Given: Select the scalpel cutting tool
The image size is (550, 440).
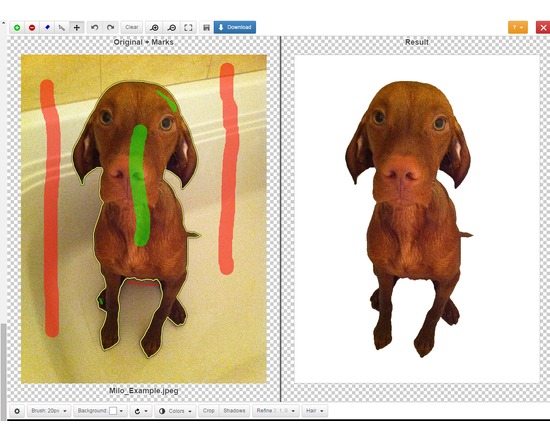Looking at the screenshot, I should point(62,27).
